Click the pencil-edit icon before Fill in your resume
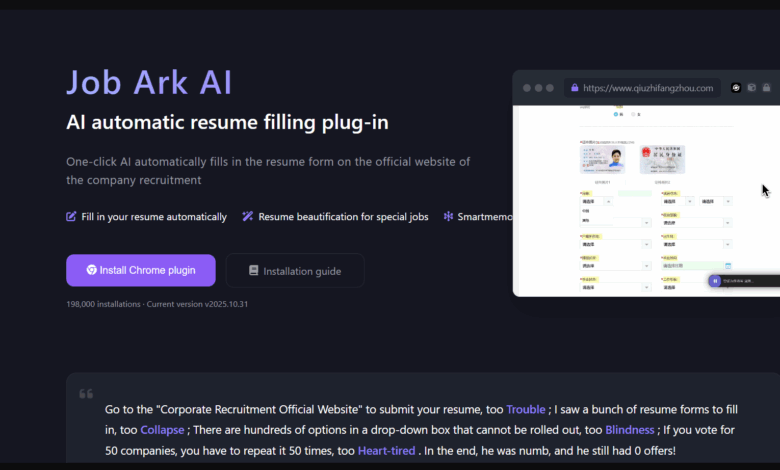The image size is (780, 470). (71, 216)
